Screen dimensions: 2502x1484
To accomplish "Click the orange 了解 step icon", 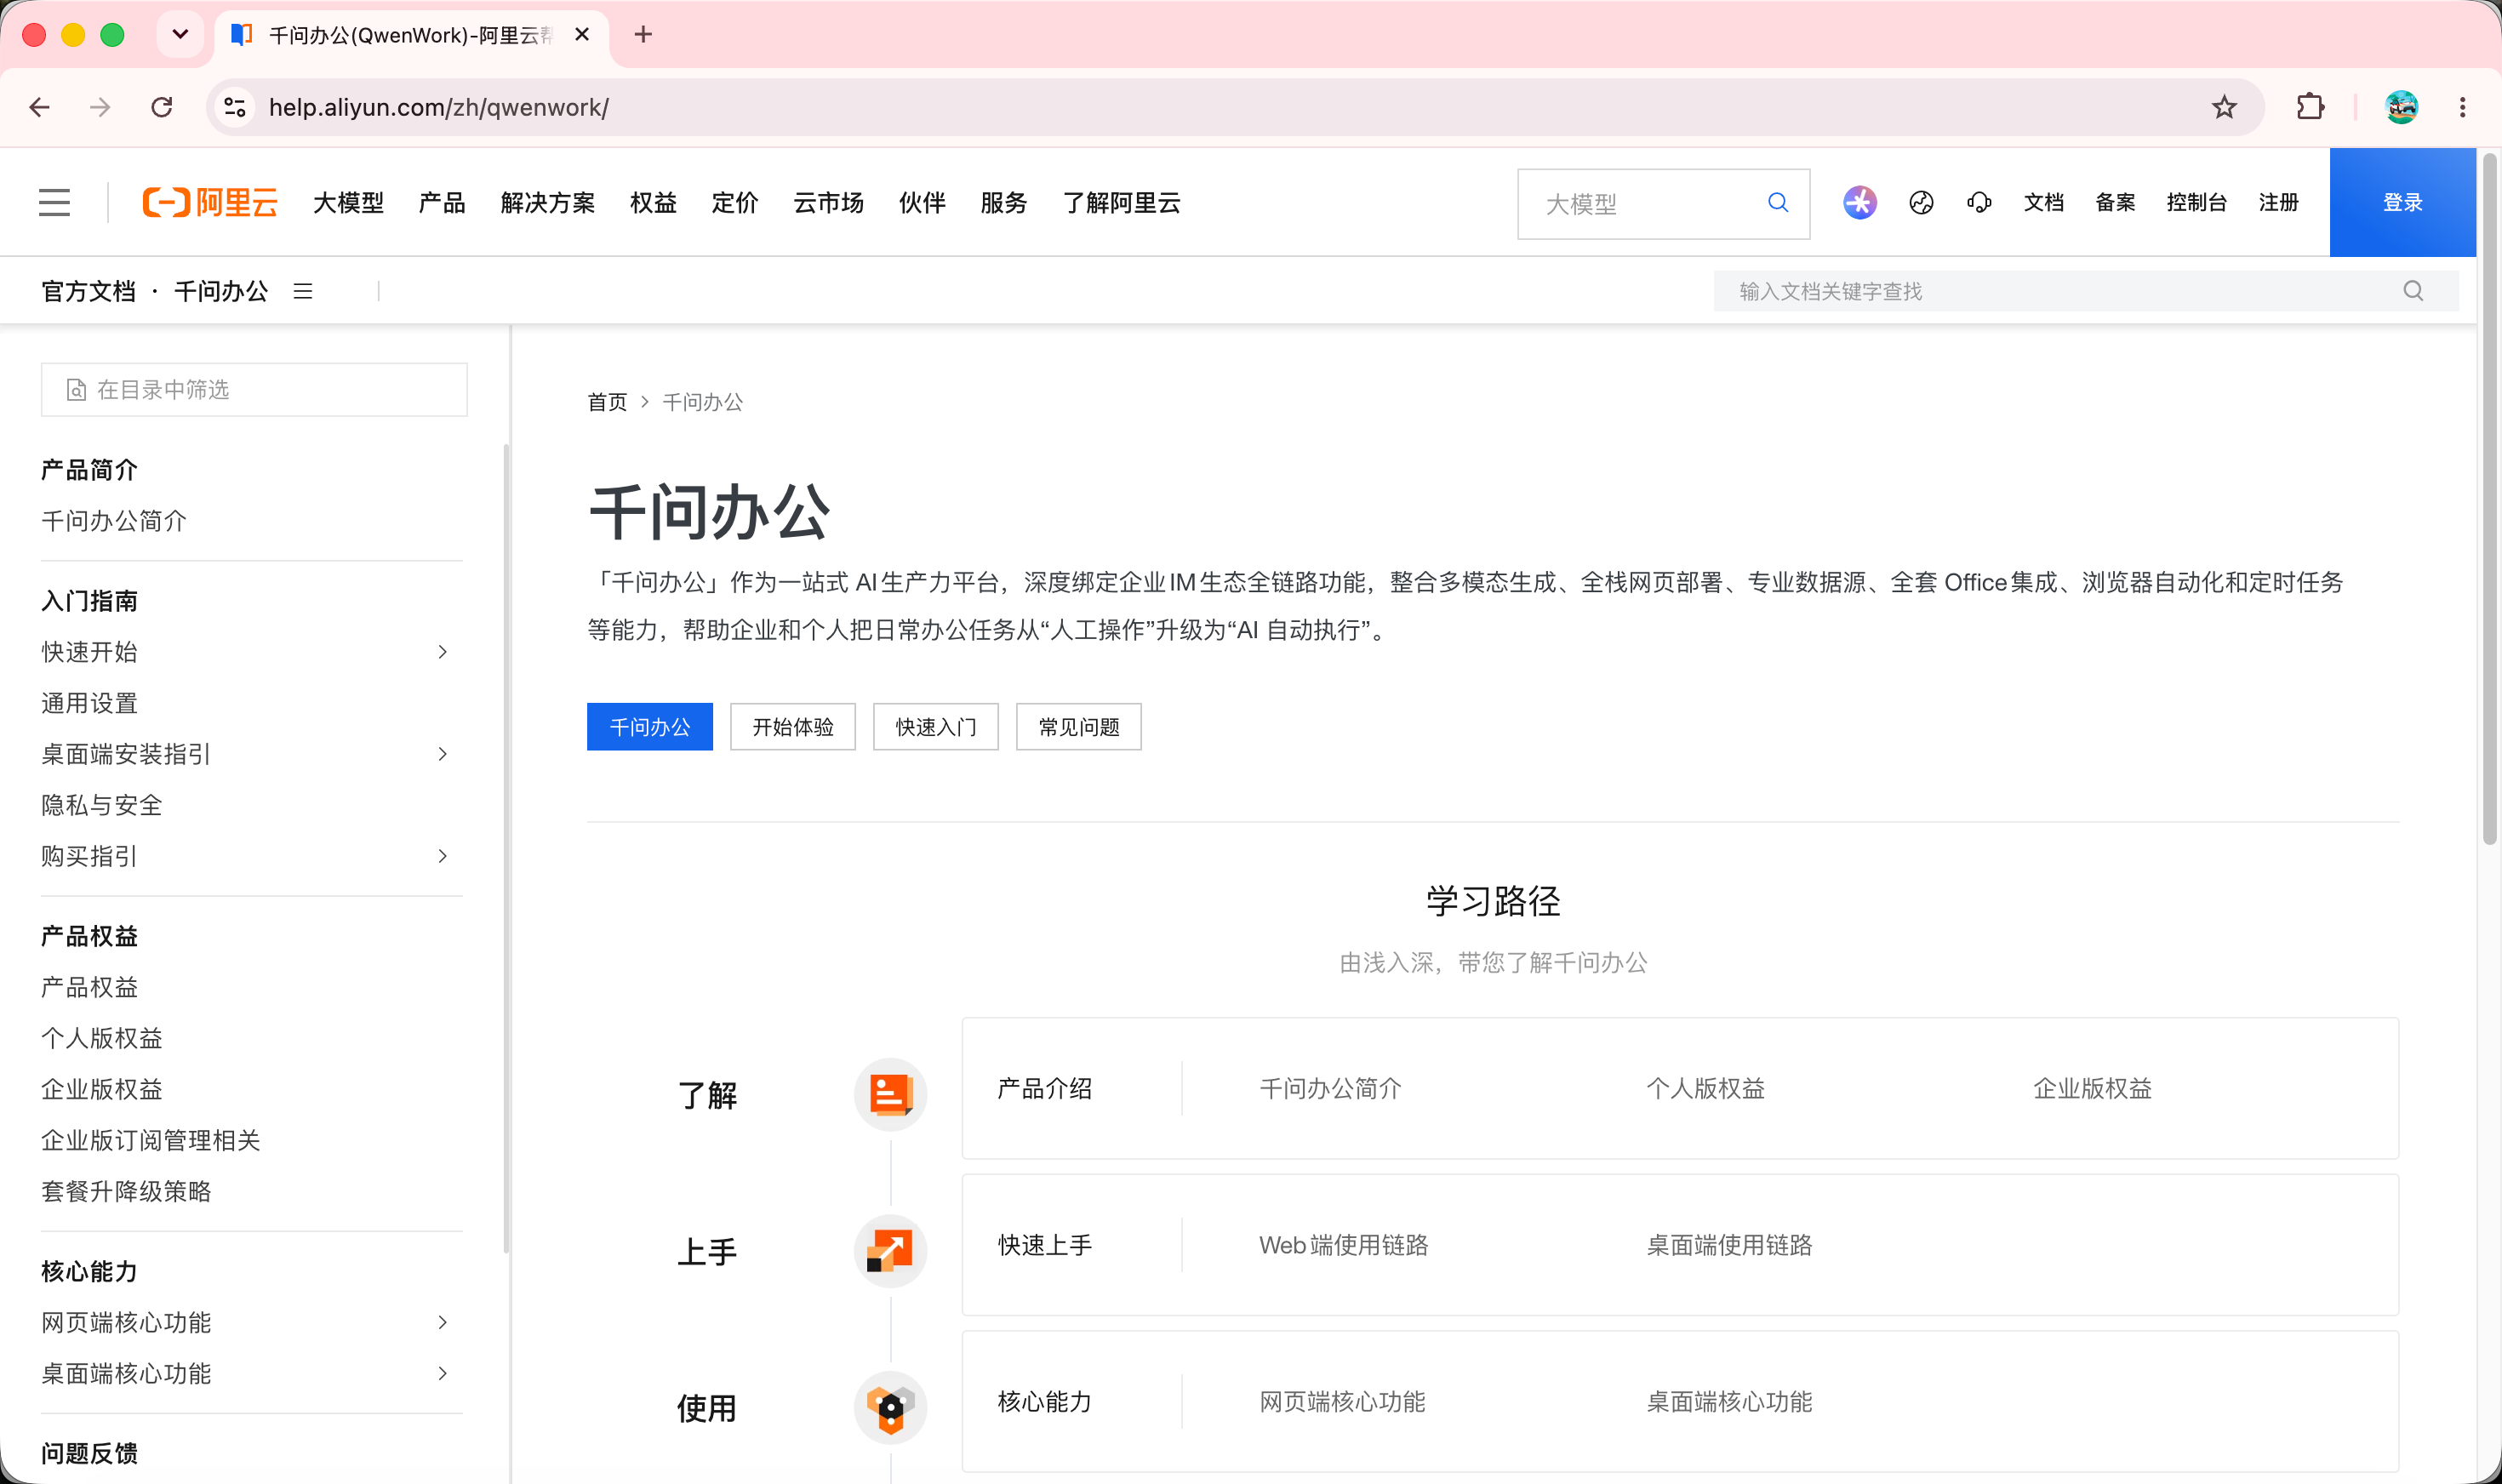I will tap(890, 1094).
